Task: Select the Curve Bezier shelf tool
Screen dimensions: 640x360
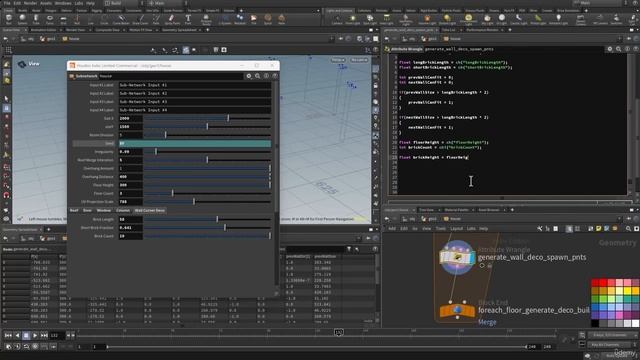Action: 121,19
